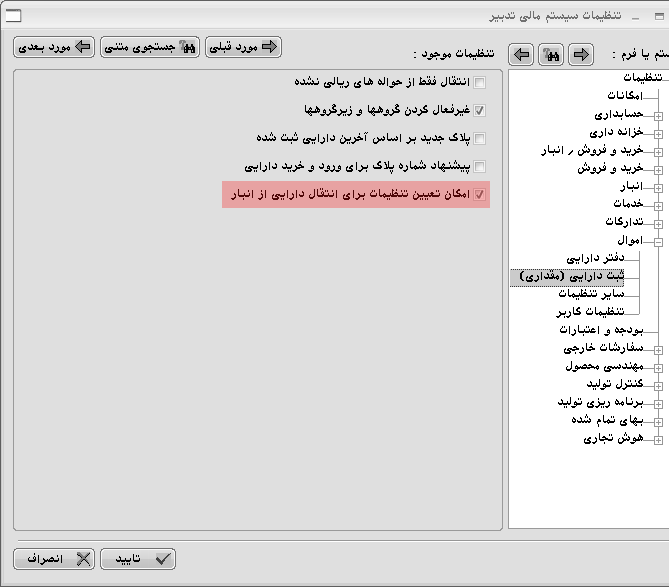Expand the خزانه داری tree node
This screenshot has width=669, height=587.
point(658,132)
